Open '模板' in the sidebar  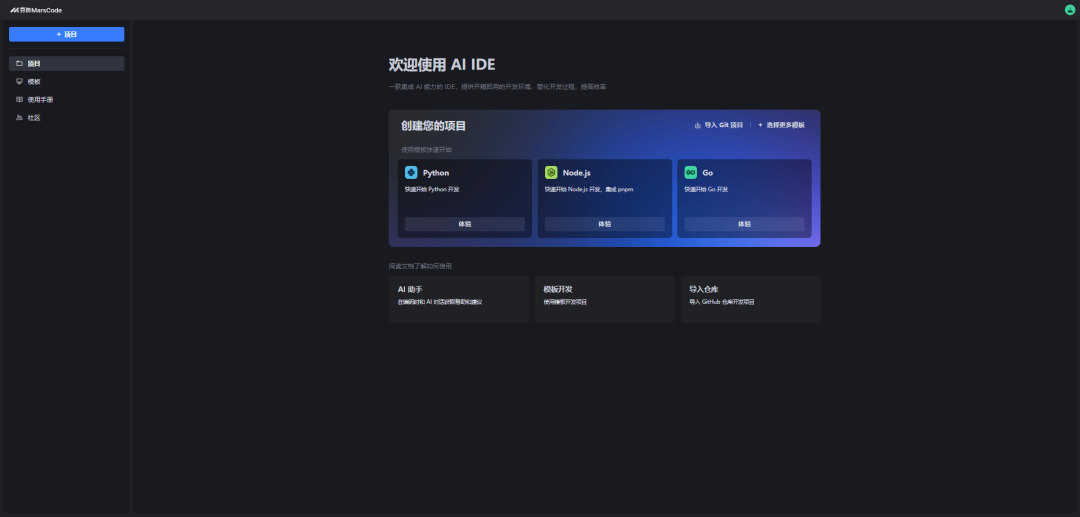(x=67, y=81)
